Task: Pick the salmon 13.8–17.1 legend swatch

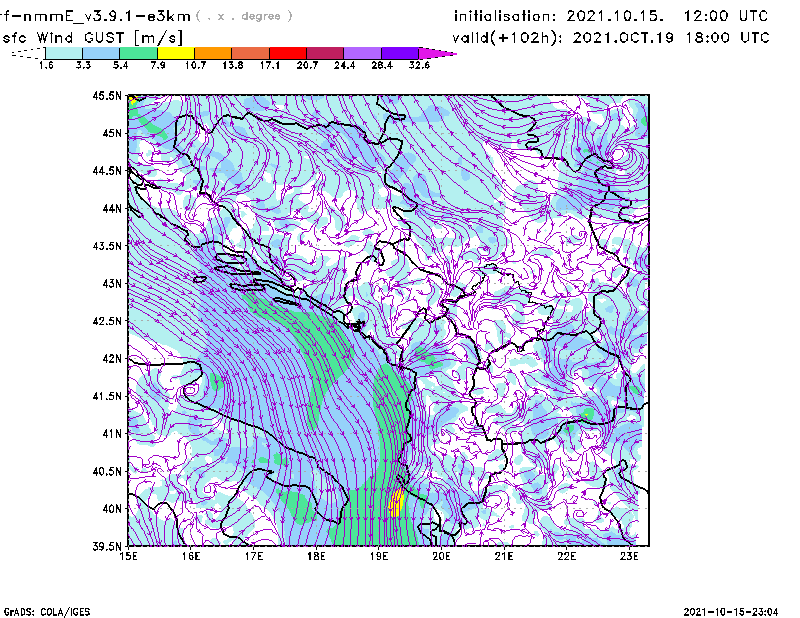Action: click(x=251, y=53)
